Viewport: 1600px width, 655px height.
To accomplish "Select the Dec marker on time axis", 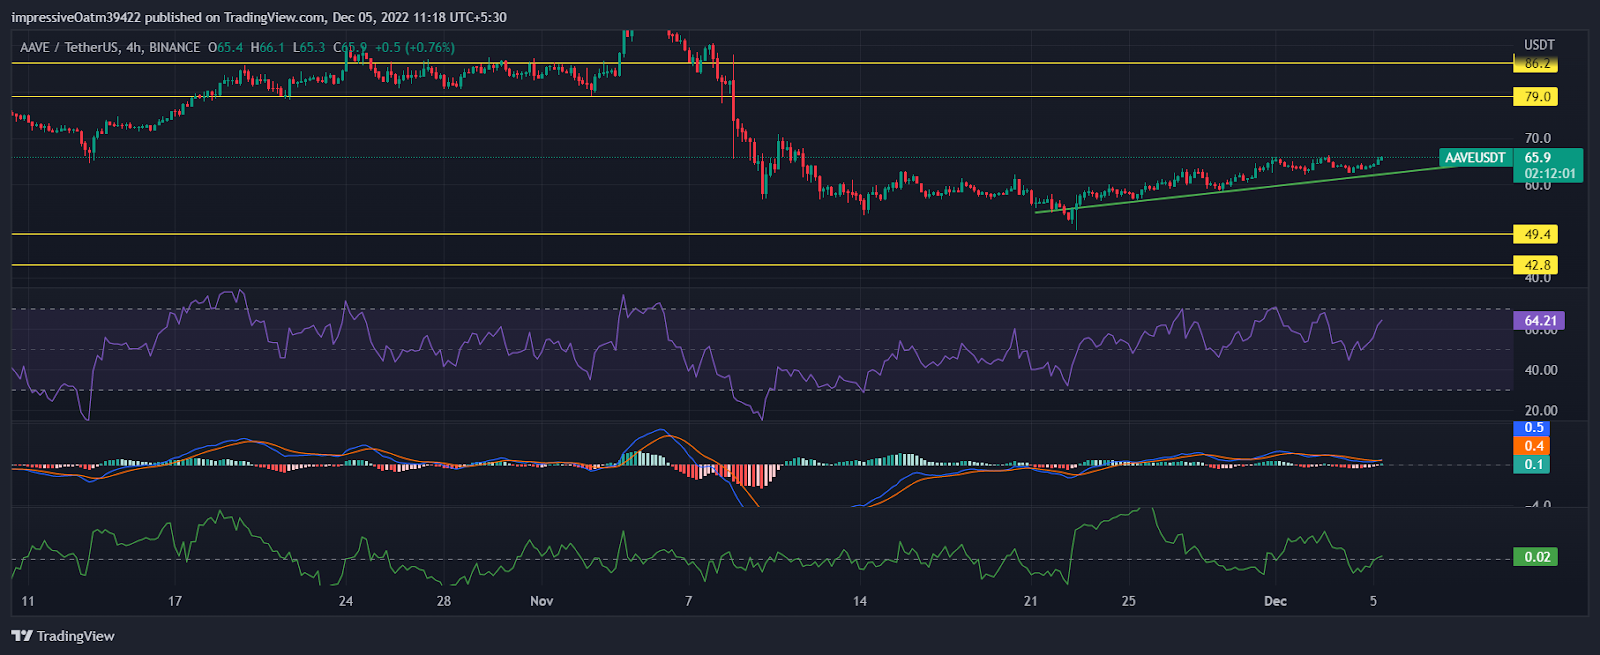I will [x=1275, y=601].
